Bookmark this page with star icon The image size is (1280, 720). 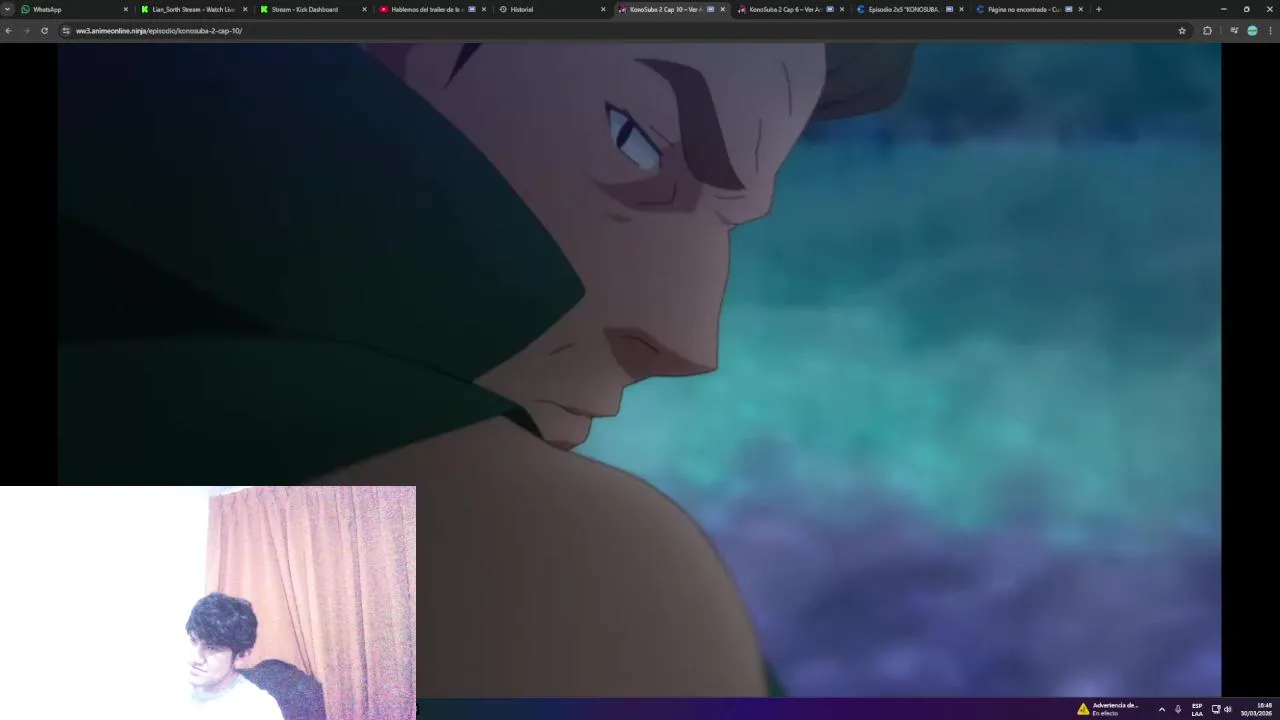[x=1182, y=31]
